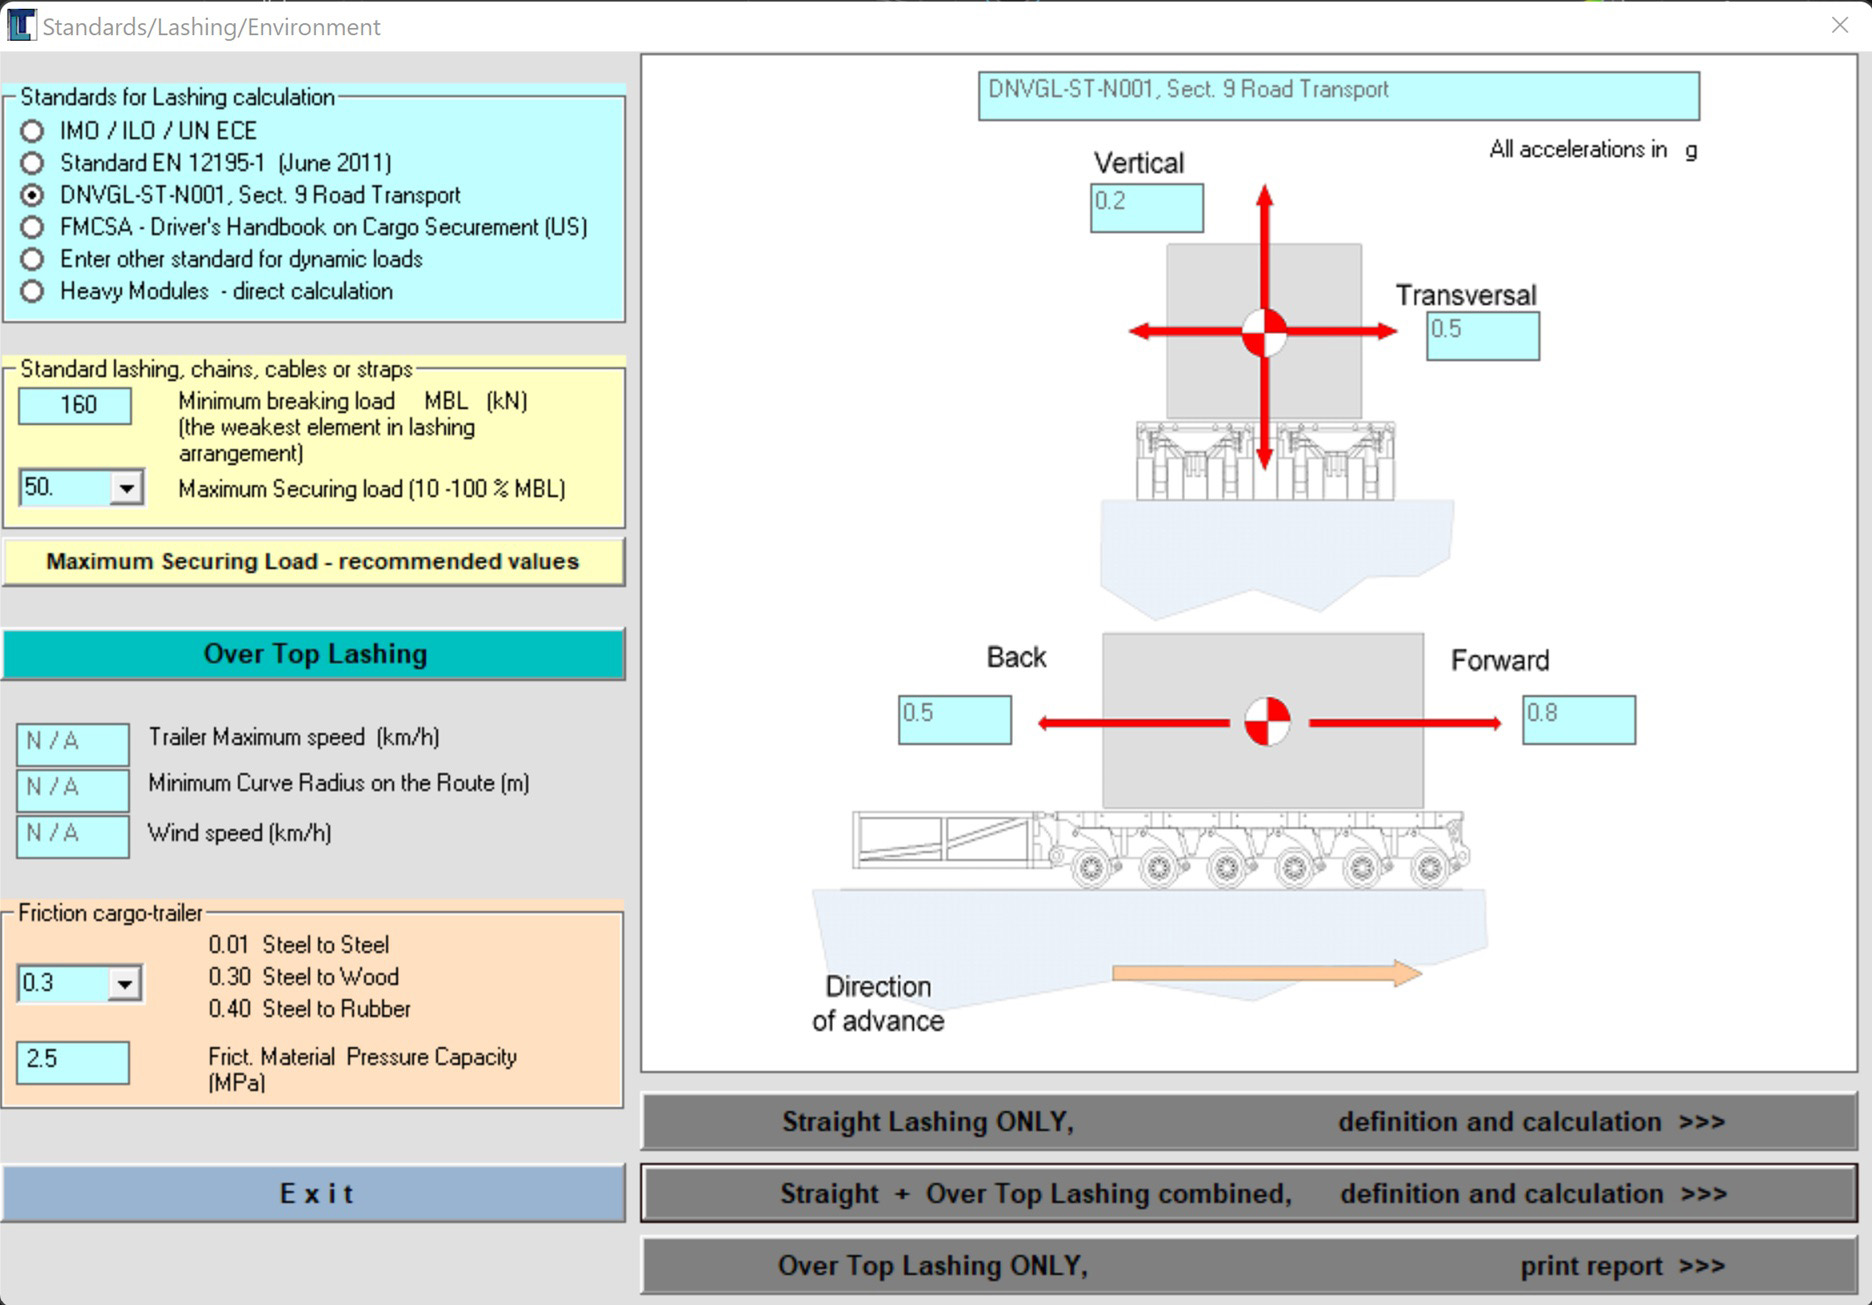Viewport: 1872px width, 1305px height.
Task: Click center-of-gravity marker in side view diagram
Action: click(1267, 722)
